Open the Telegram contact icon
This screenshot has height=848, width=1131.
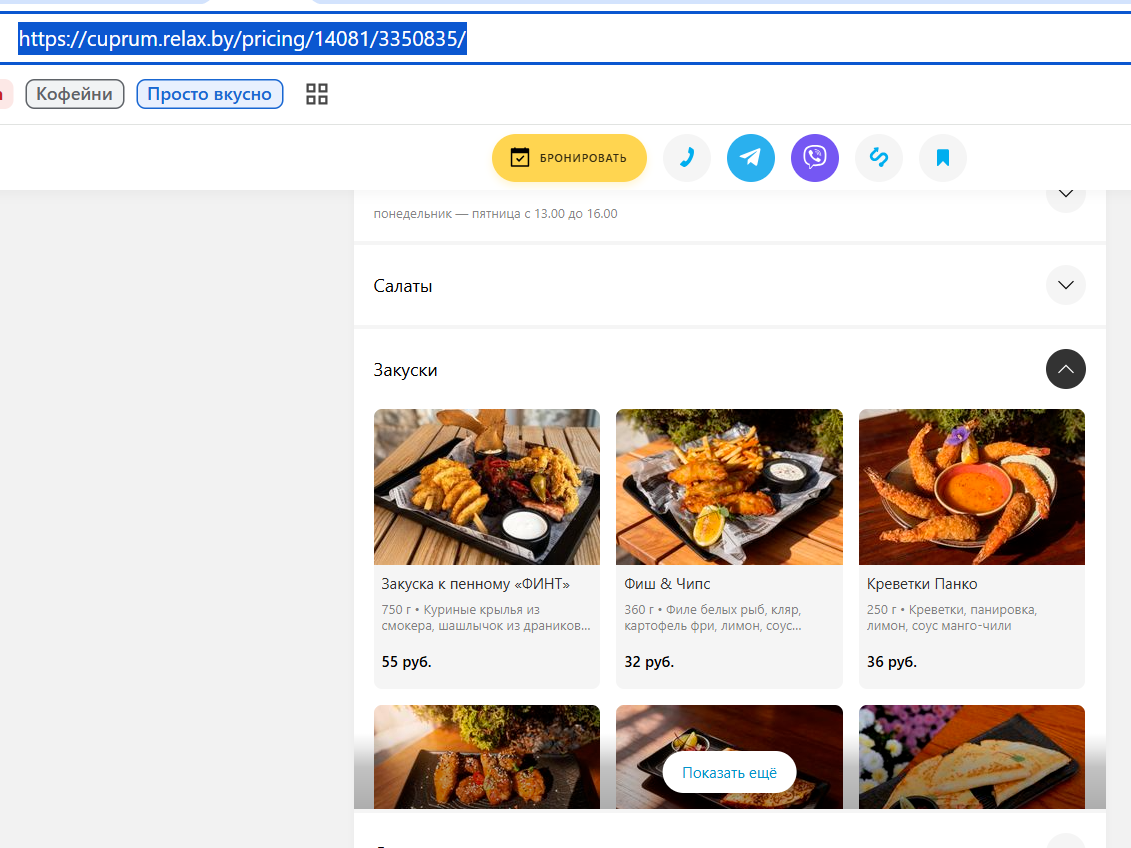click(x=750, y=158)
